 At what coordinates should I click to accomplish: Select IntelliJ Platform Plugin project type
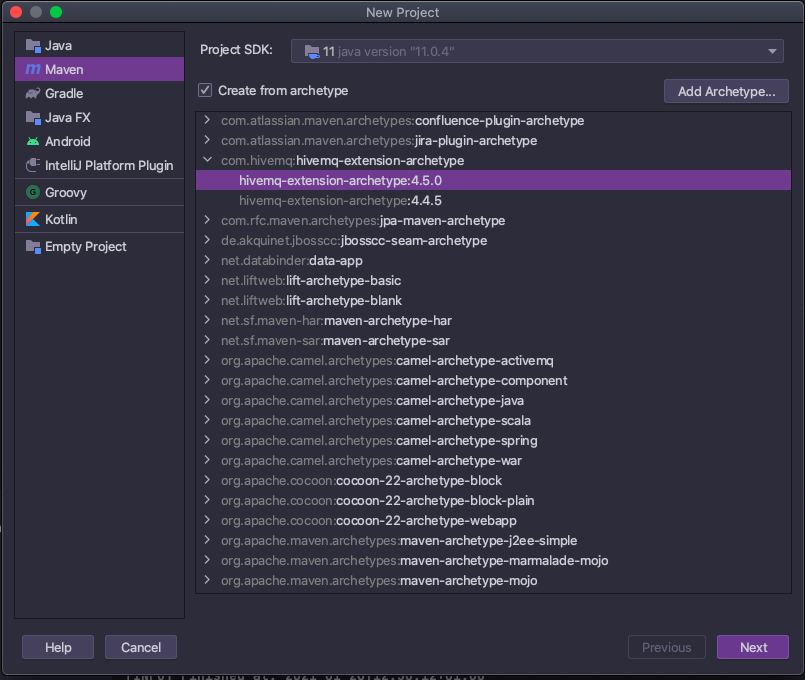click(x=100, y=165)
